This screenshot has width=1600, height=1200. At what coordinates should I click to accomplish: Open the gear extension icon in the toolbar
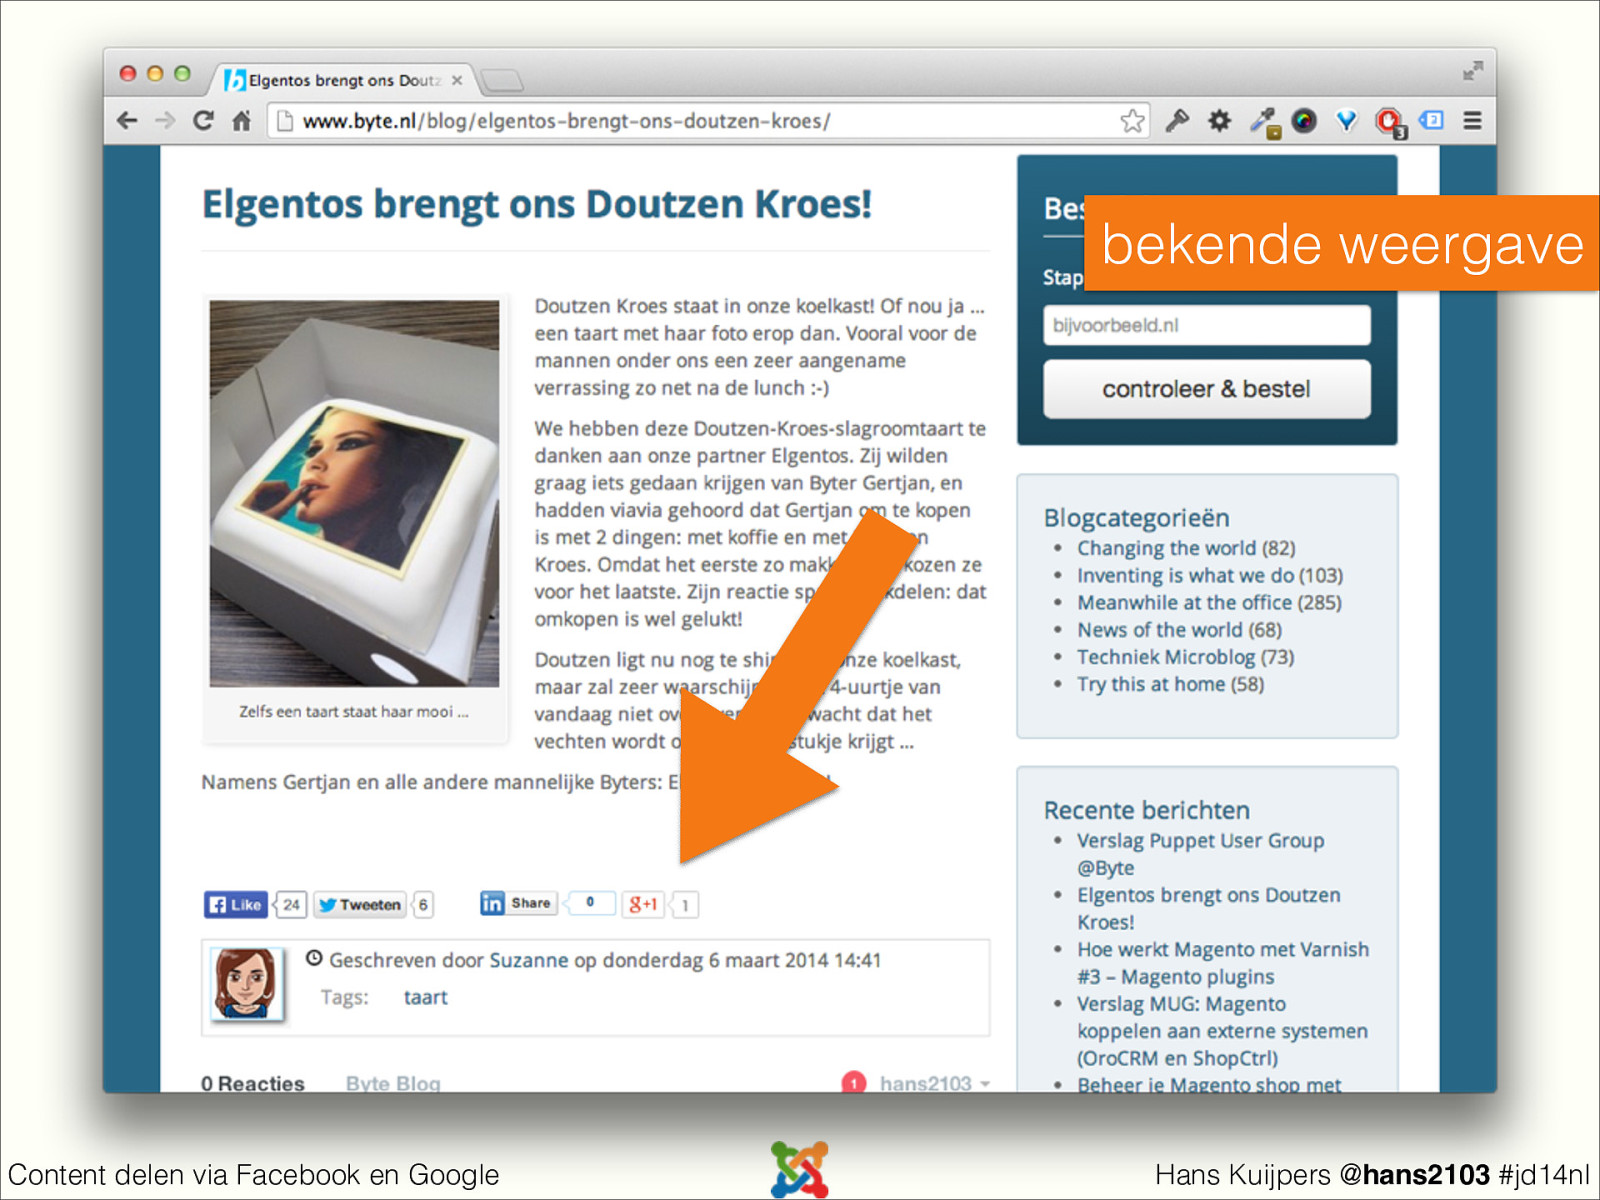tap(1219, 121)
